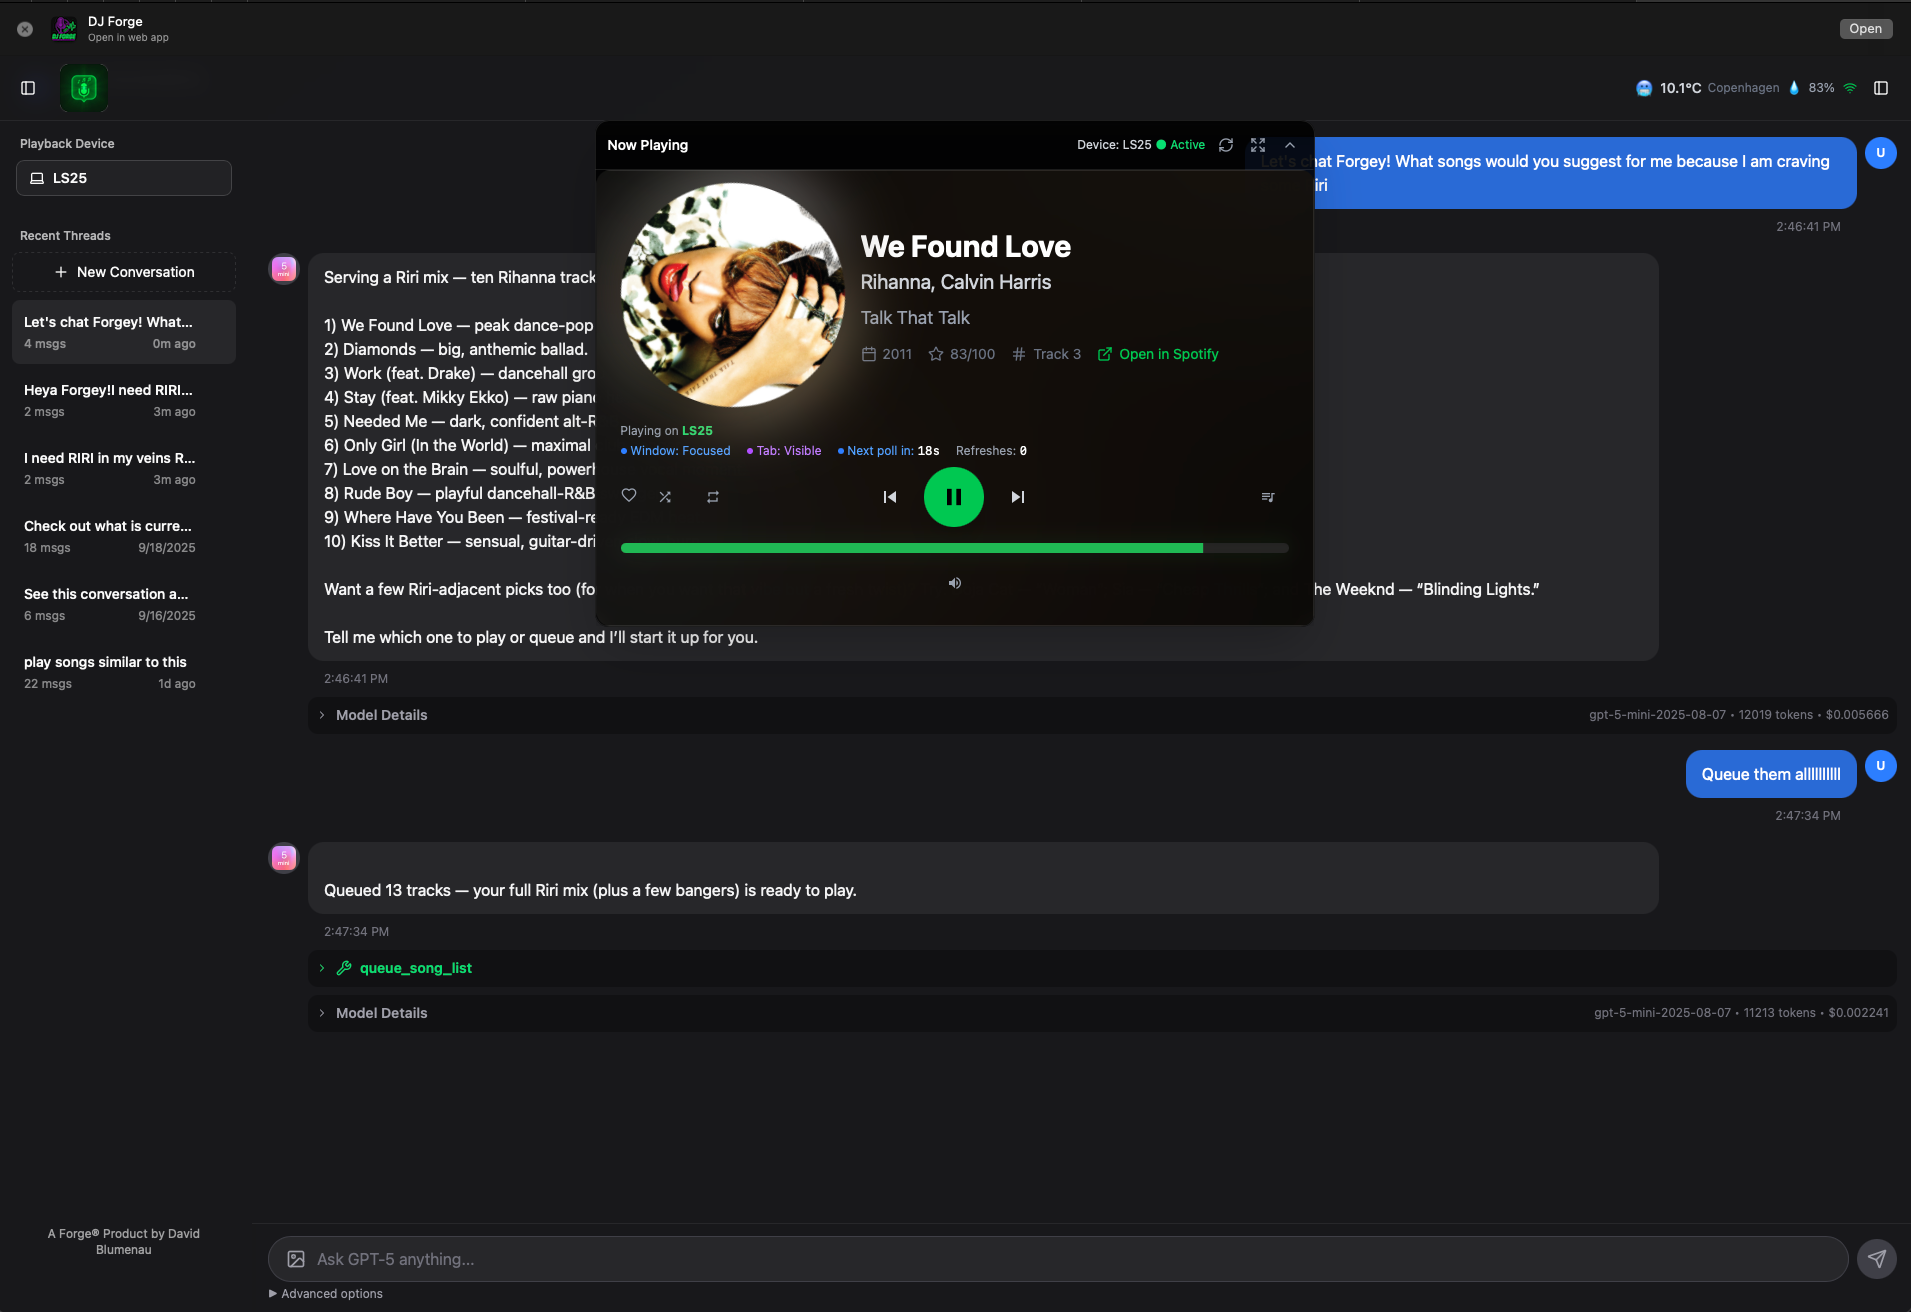Toggle shuffle playback mode
Viewport: 1911px width, 1312px height.
pyautogui.click(x=665, y=497)
